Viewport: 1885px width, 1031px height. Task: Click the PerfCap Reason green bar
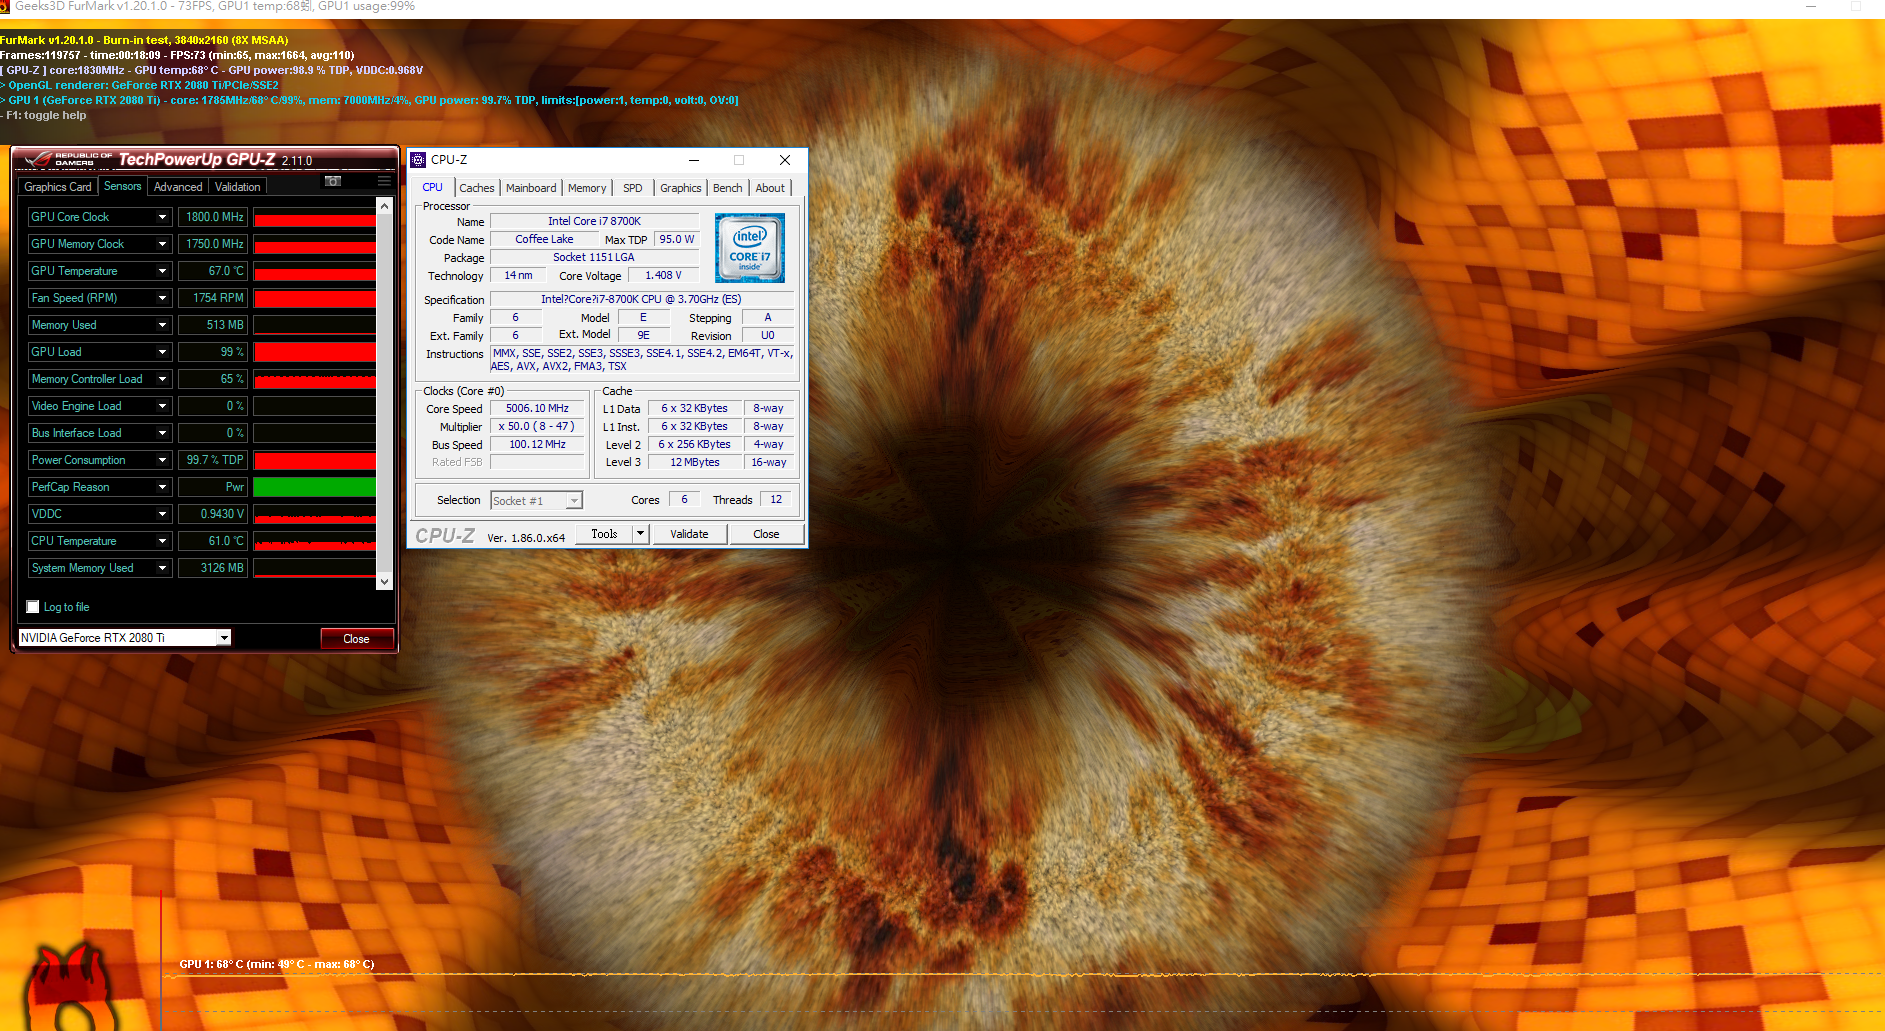pos(314,487)
